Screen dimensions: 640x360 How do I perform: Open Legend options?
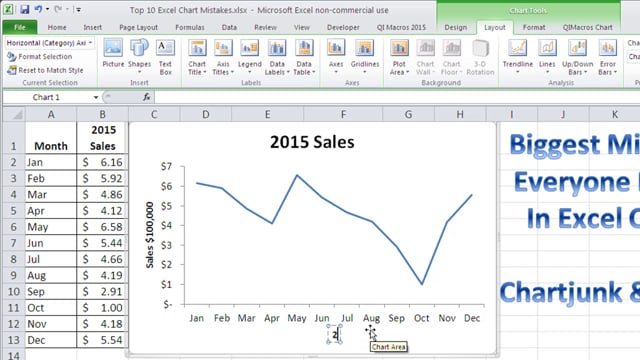point(249,57)
